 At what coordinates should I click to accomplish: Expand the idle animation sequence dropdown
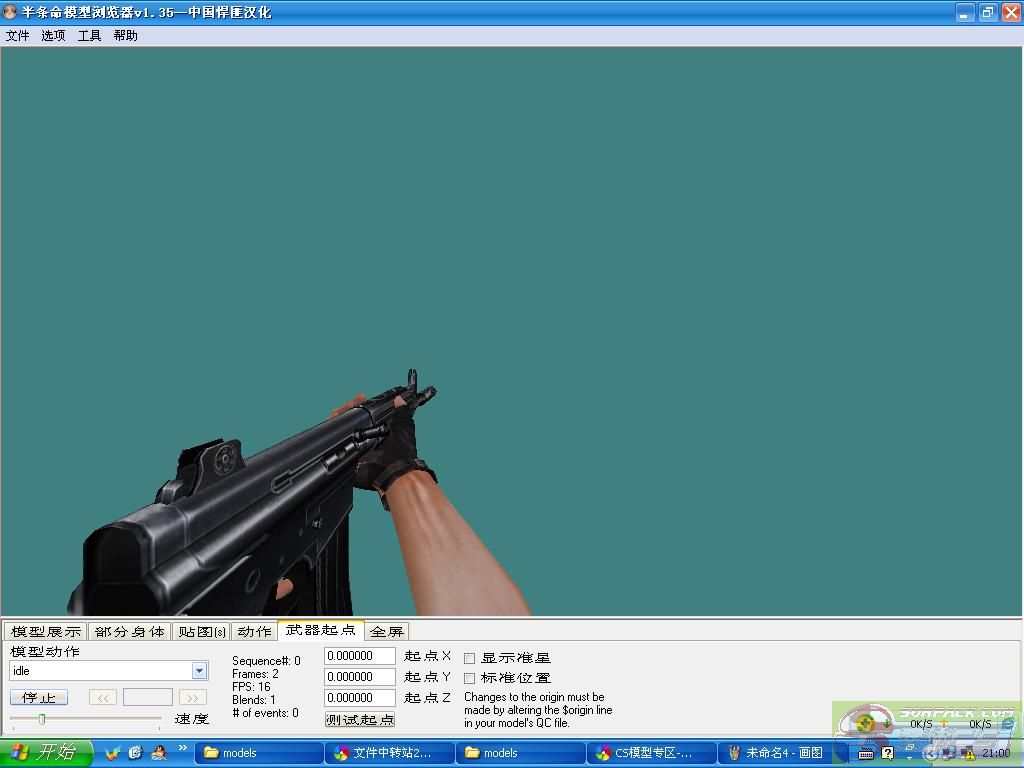tap(199, 671)
